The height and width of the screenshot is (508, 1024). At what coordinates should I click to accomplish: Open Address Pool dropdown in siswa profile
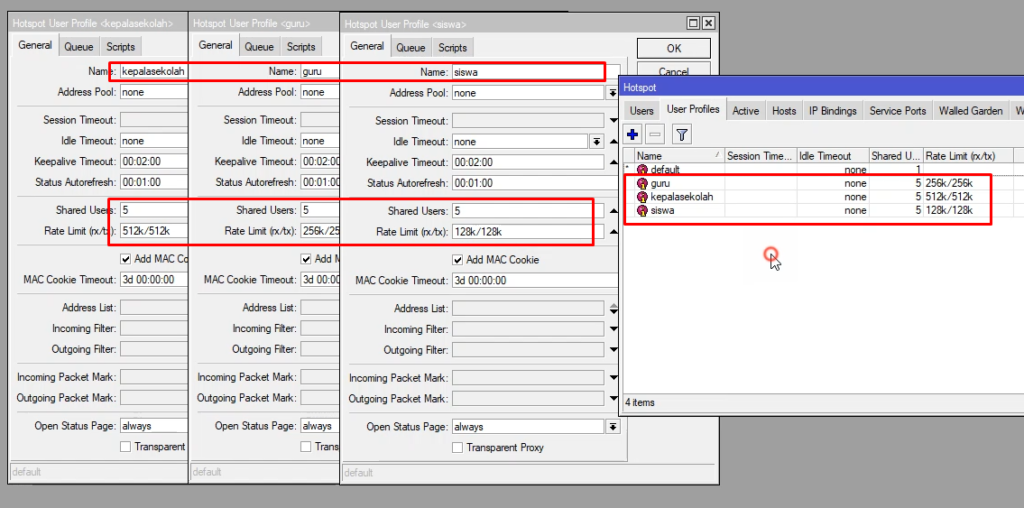(x=613, y=93)
